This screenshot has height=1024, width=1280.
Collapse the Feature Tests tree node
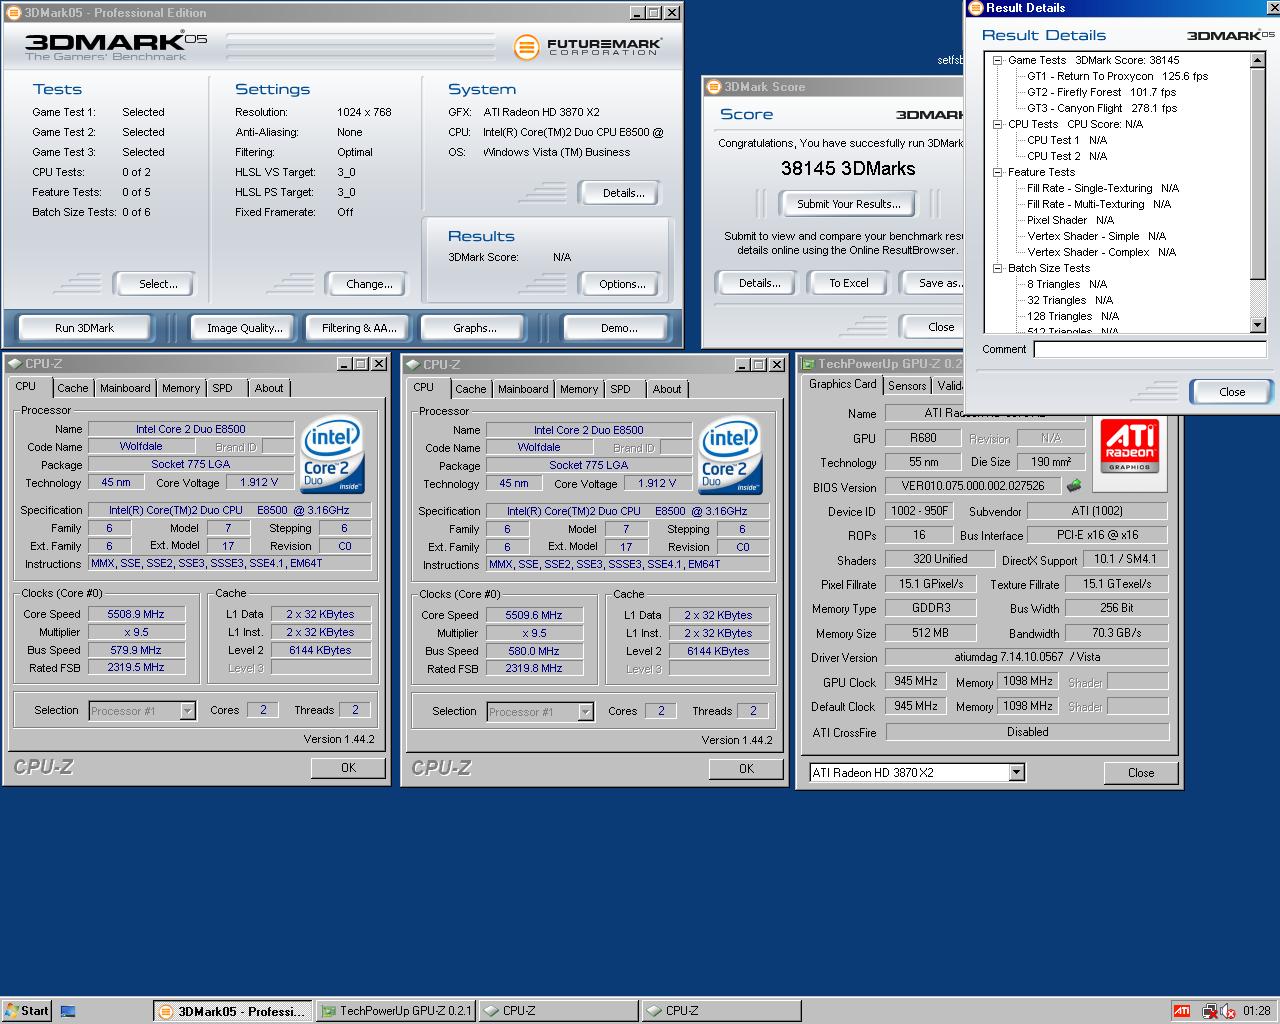point(997,172)
